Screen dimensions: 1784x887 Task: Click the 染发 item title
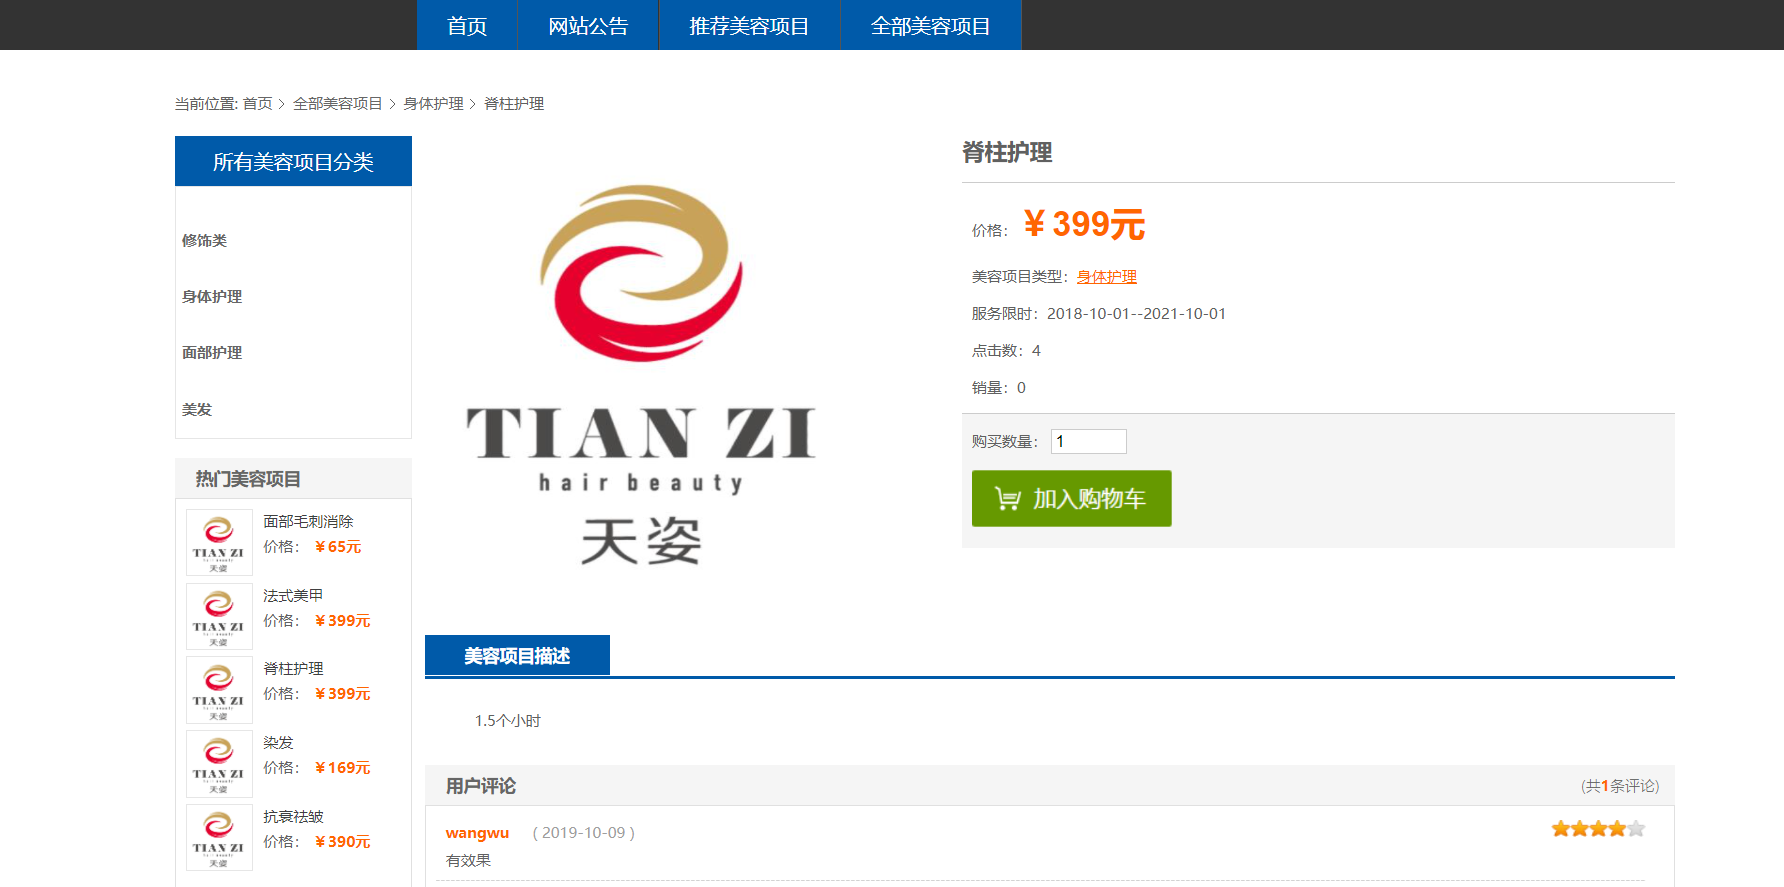278,742
